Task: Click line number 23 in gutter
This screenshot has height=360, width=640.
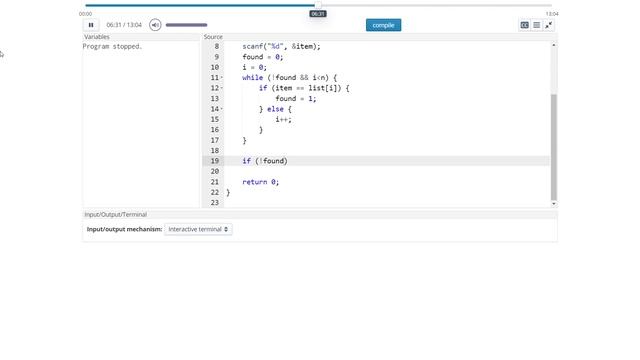Action: pos(215,202)
